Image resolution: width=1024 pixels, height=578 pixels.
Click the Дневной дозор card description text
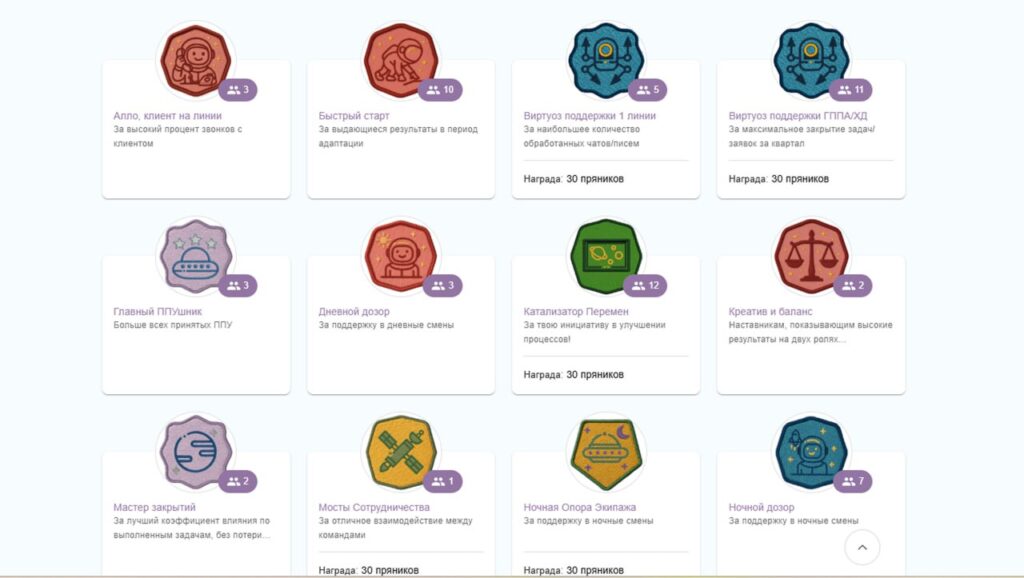[386, 325]
